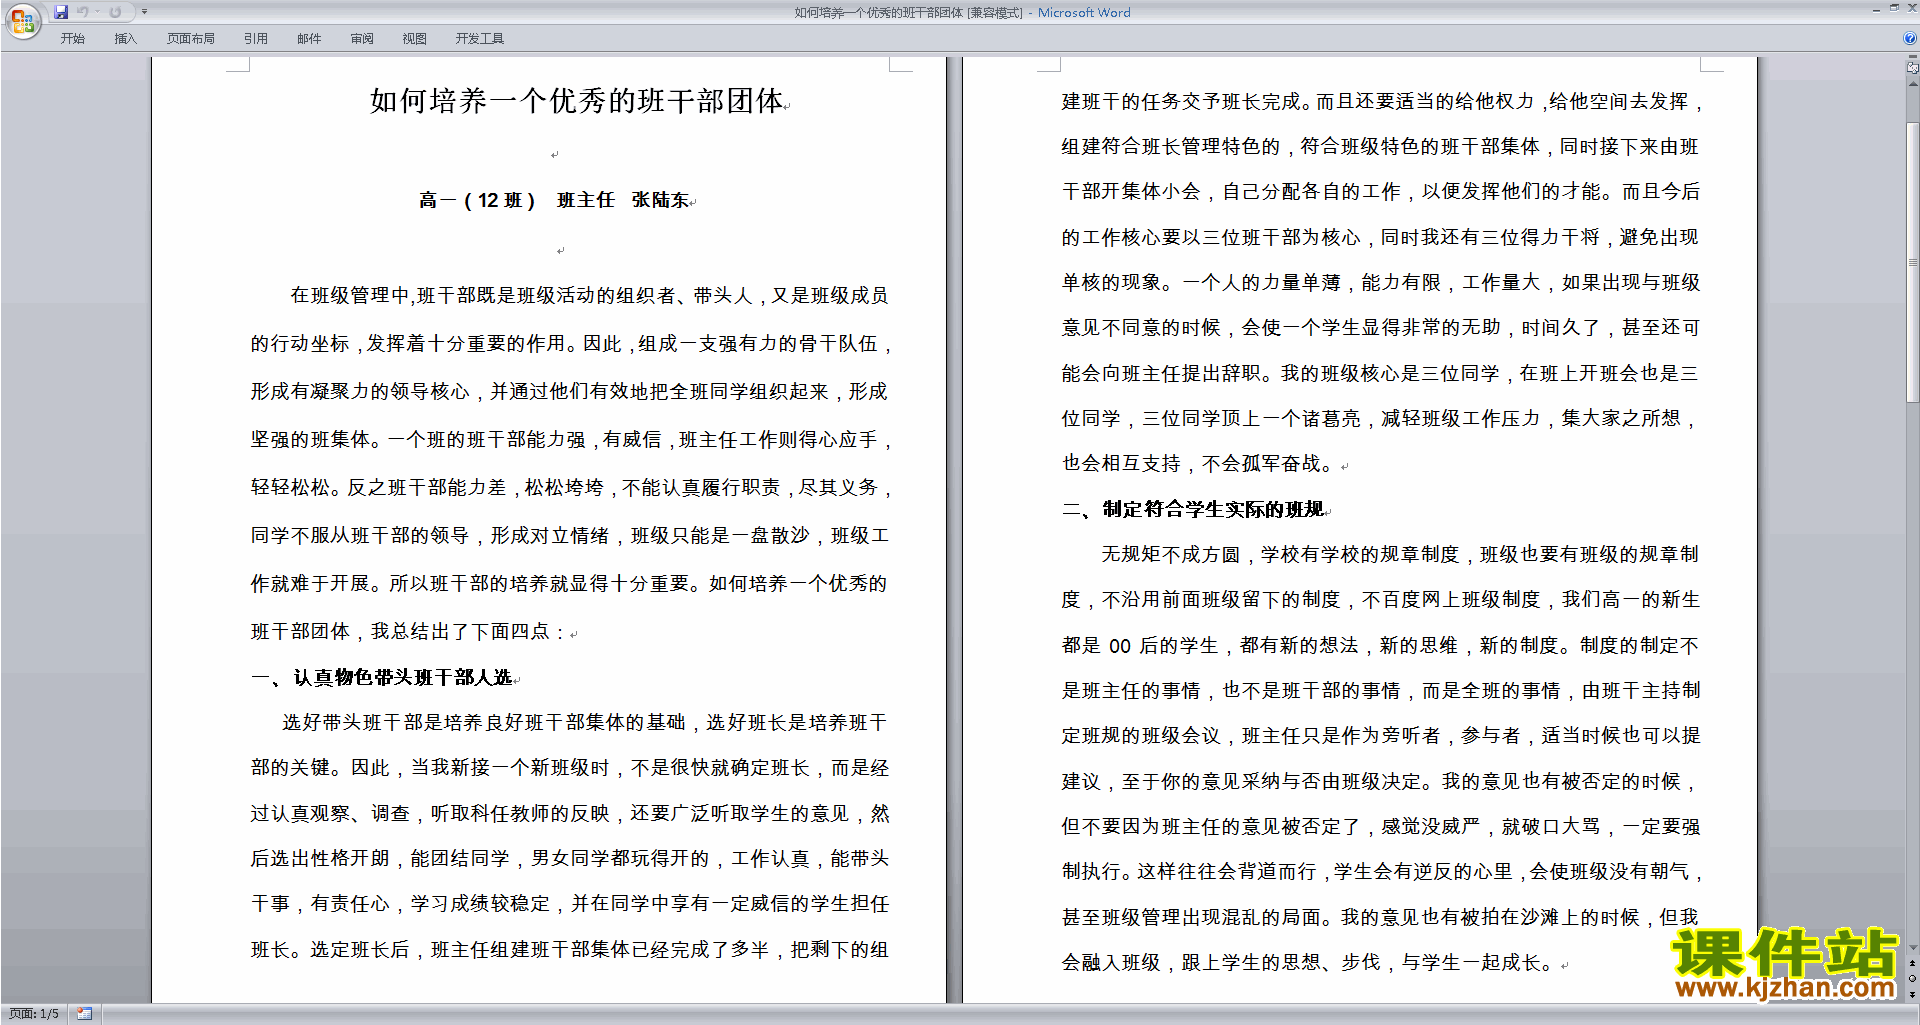Switch to the 页面布局 tab
Viewport: 1920px width, 1025px height.
[191, 38]
